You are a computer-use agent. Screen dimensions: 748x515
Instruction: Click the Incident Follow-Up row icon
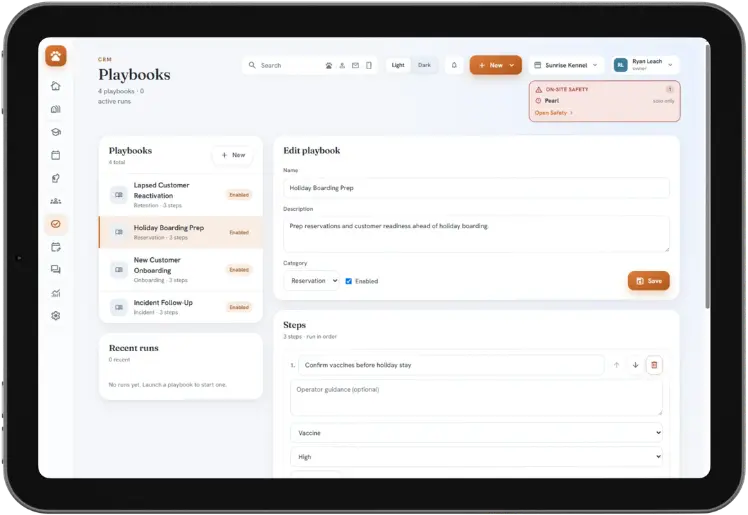click(119, 307)
